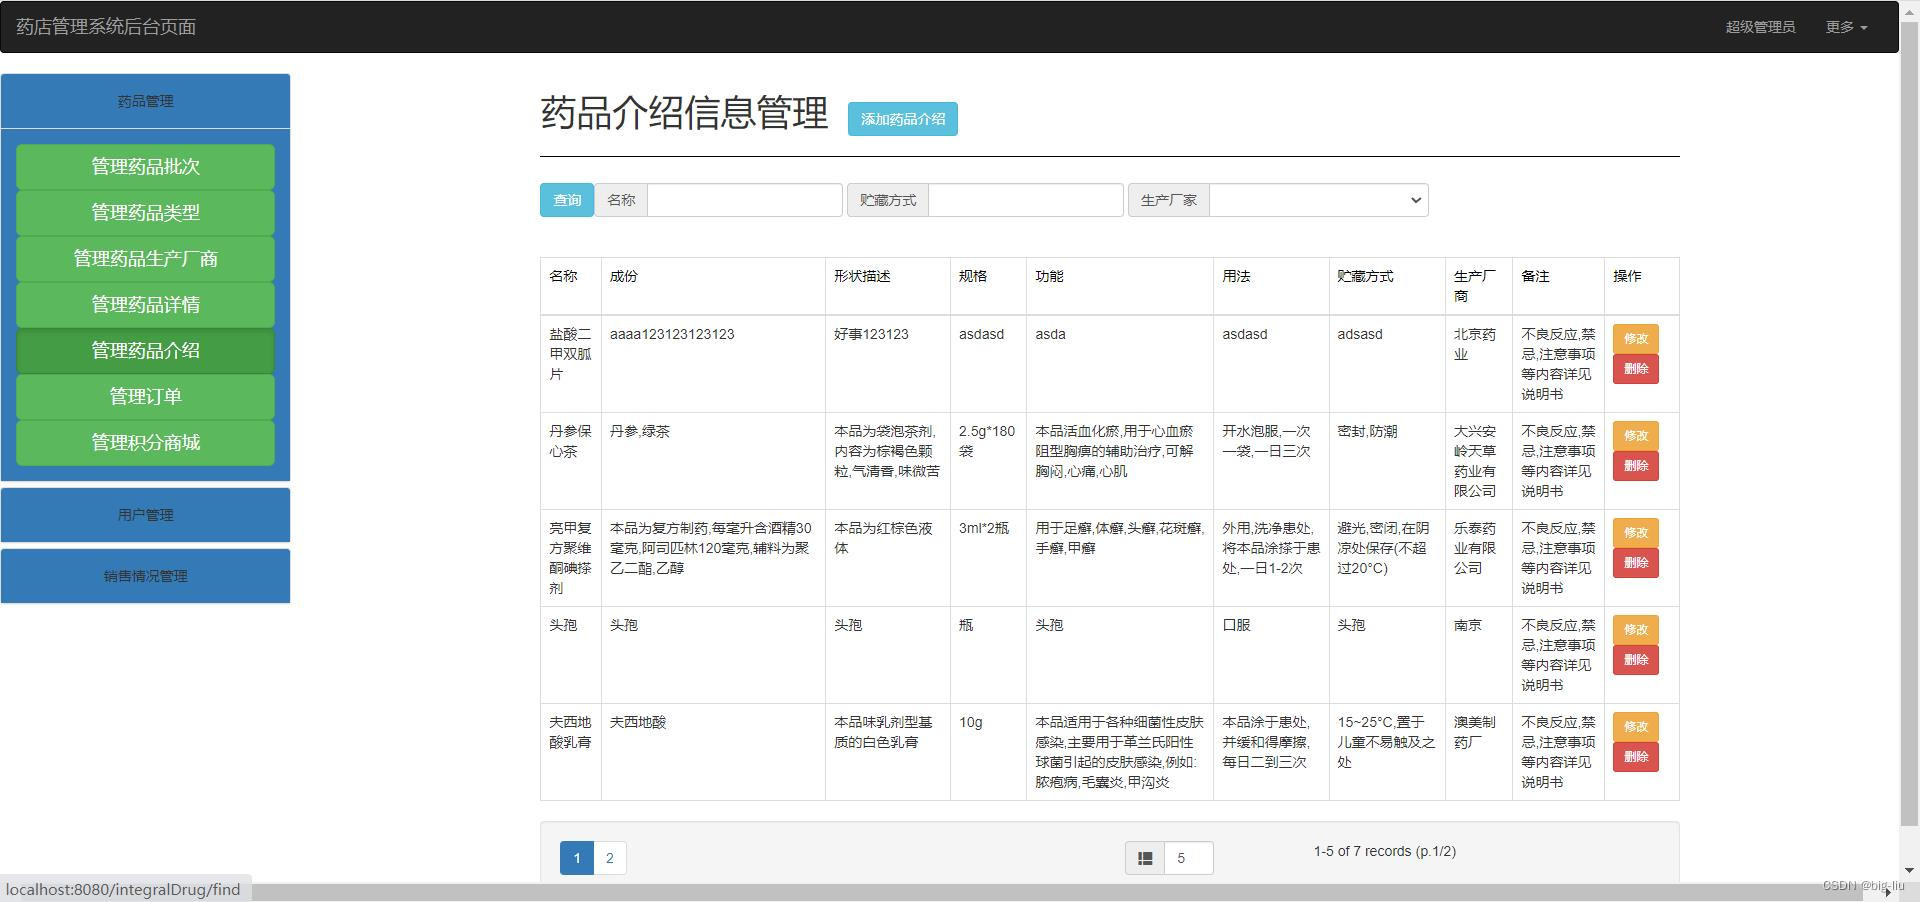
Task: Open 管理订单 from the sidebar
Action: (x=145, y=396)
